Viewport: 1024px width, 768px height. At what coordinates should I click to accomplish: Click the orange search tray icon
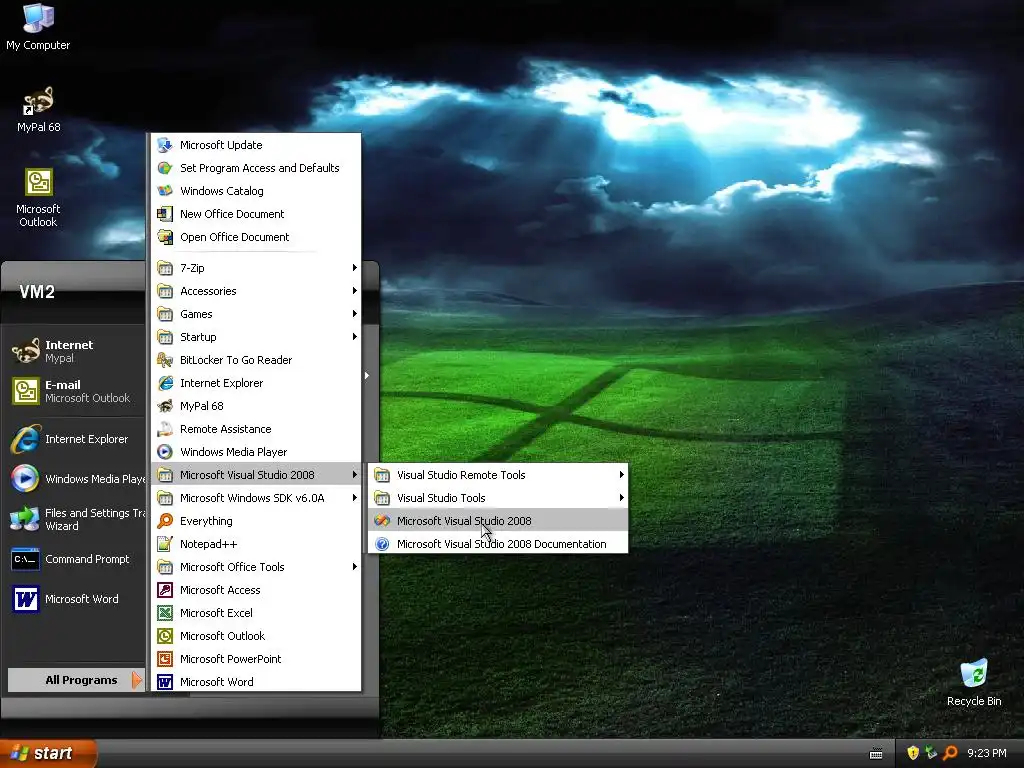tap(950, 753)
